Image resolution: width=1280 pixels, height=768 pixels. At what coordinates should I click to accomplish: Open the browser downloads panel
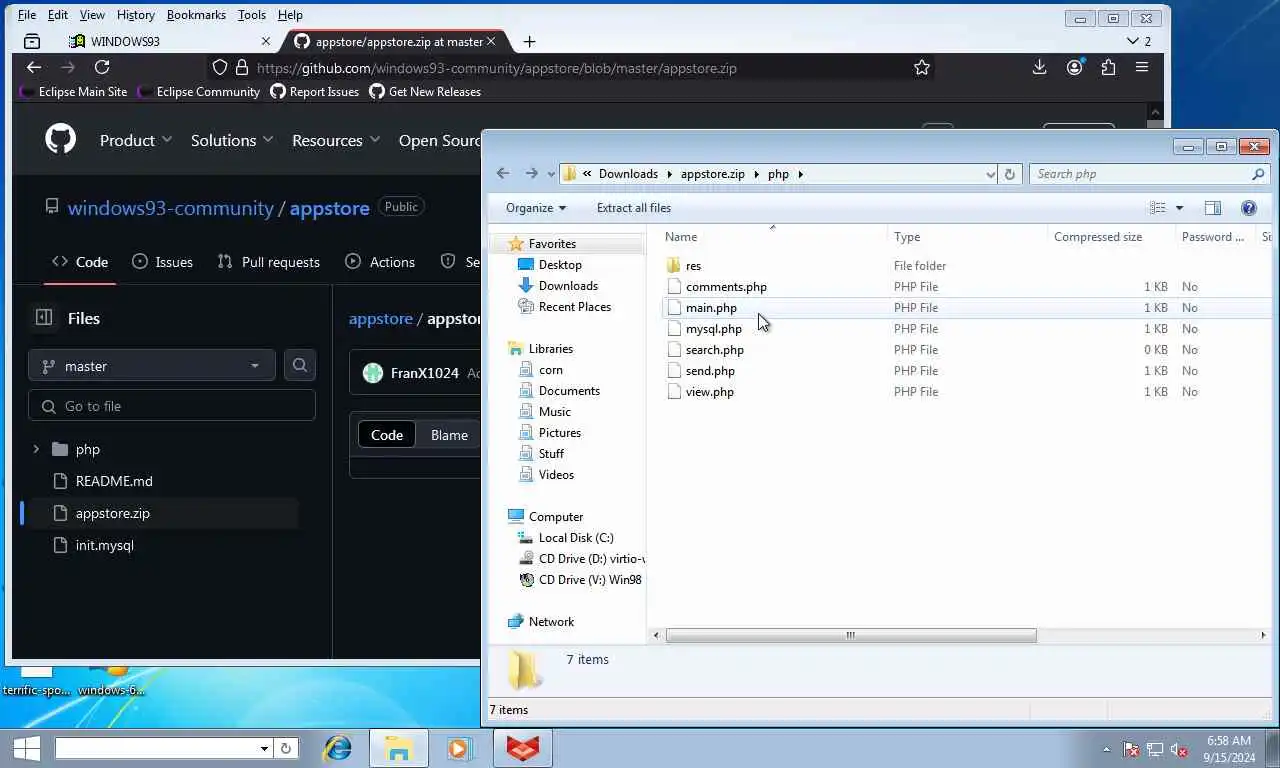(1040, 67)
